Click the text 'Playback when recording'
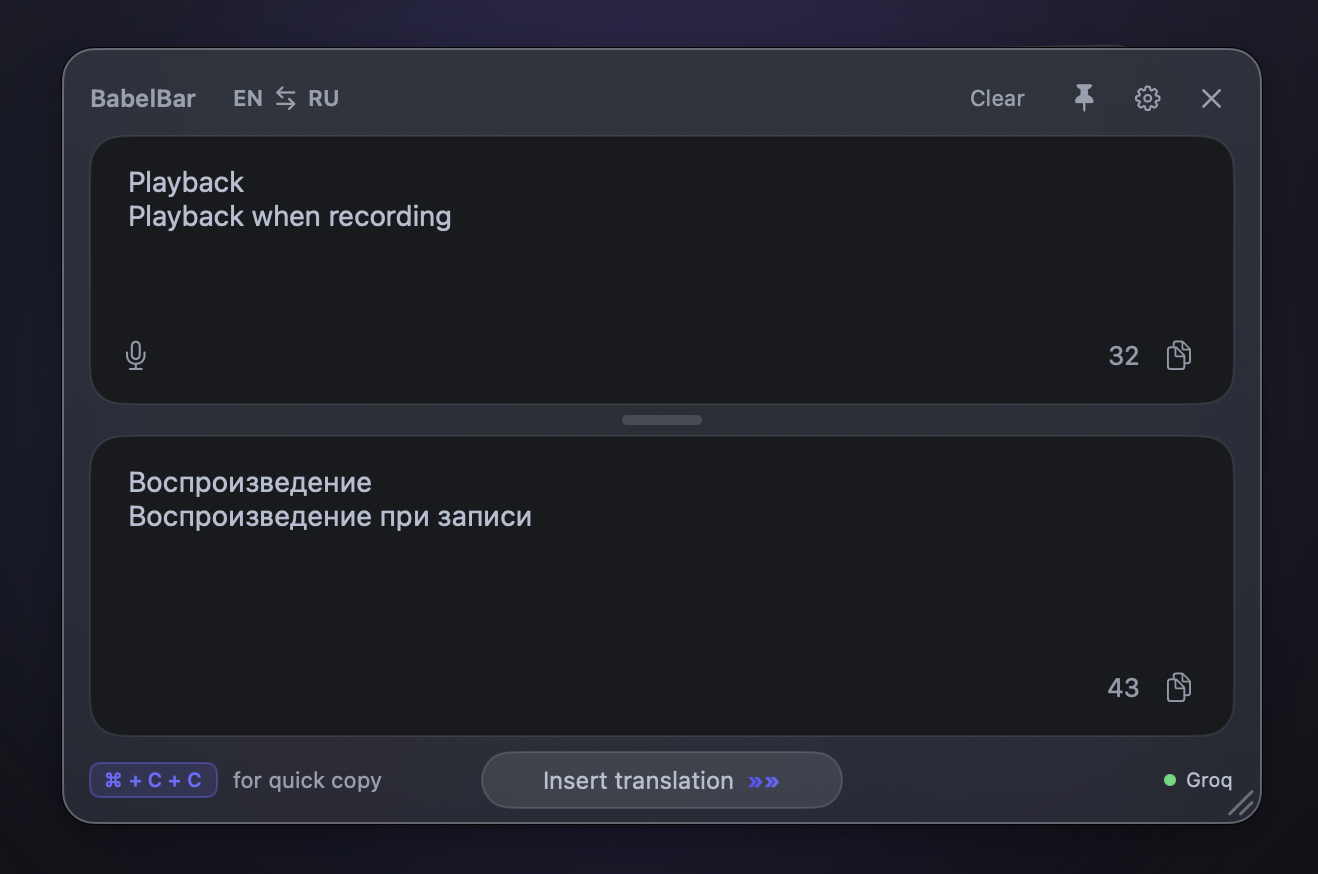 (290, 216)
